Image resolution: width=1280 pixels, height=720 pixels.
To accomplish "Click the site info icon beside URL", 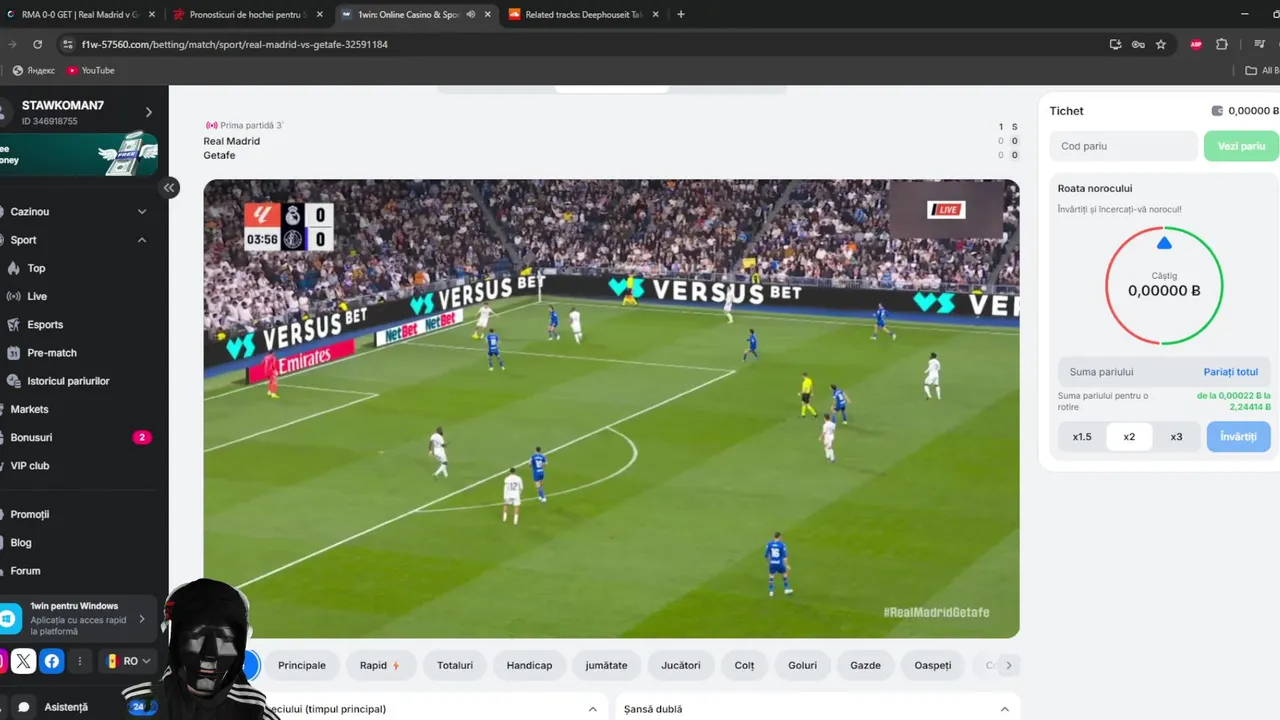I will point(68,44).
